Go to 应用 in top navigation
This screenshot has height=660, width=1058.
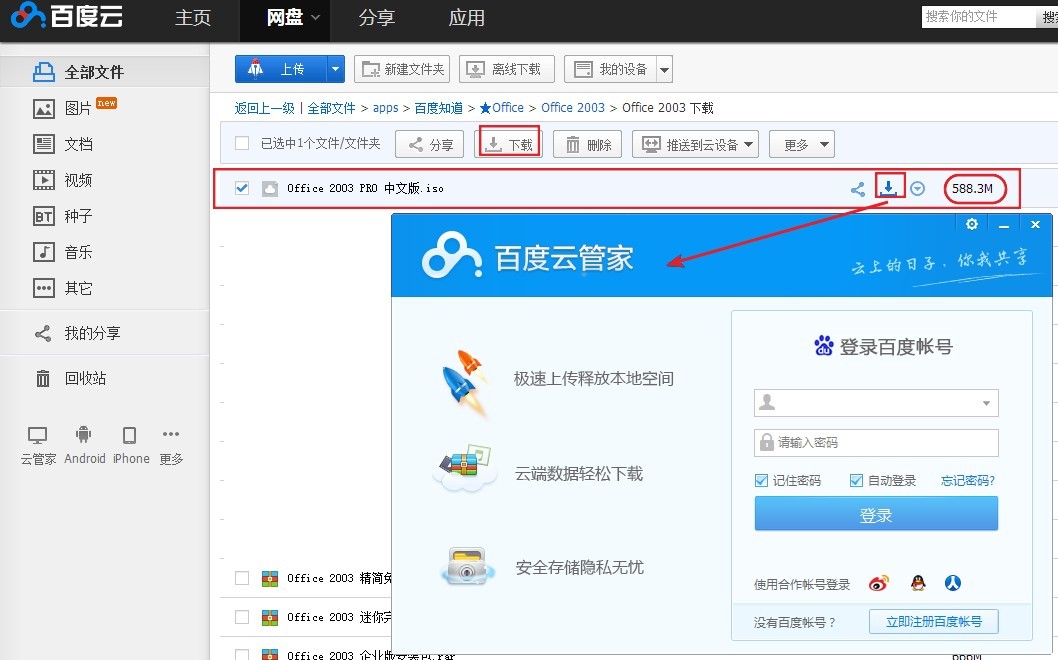coord(466,18)
